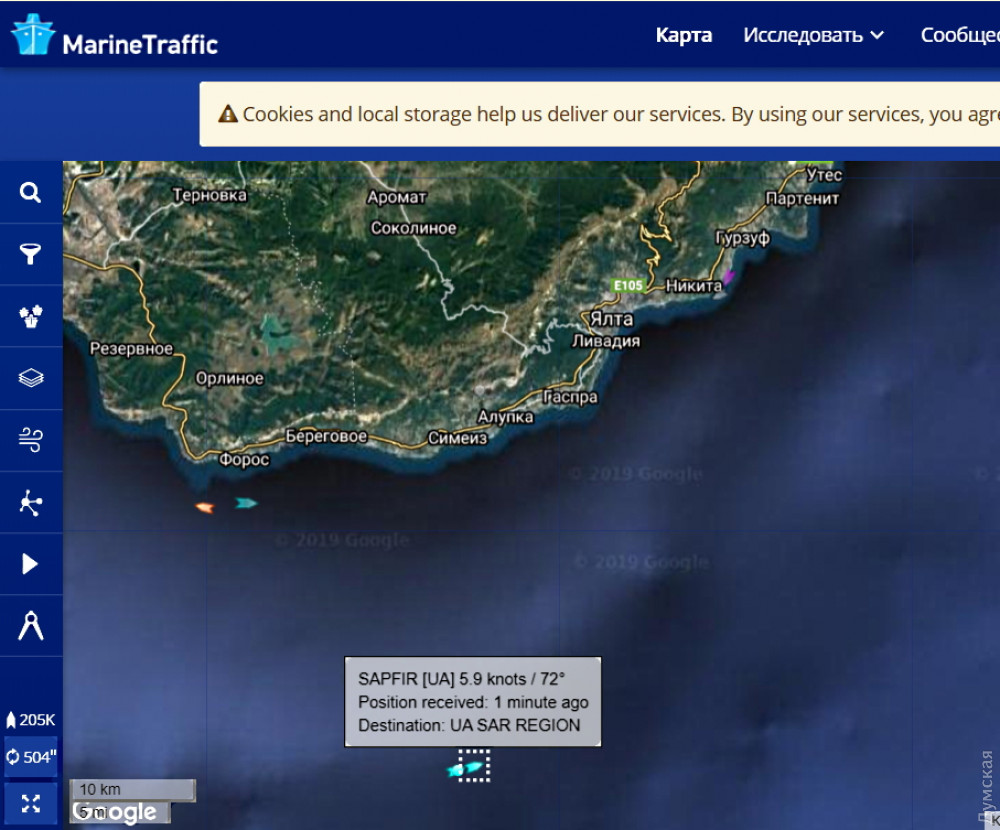
Task: Click the teal vessel near Форос
Action: click(246, 503)
